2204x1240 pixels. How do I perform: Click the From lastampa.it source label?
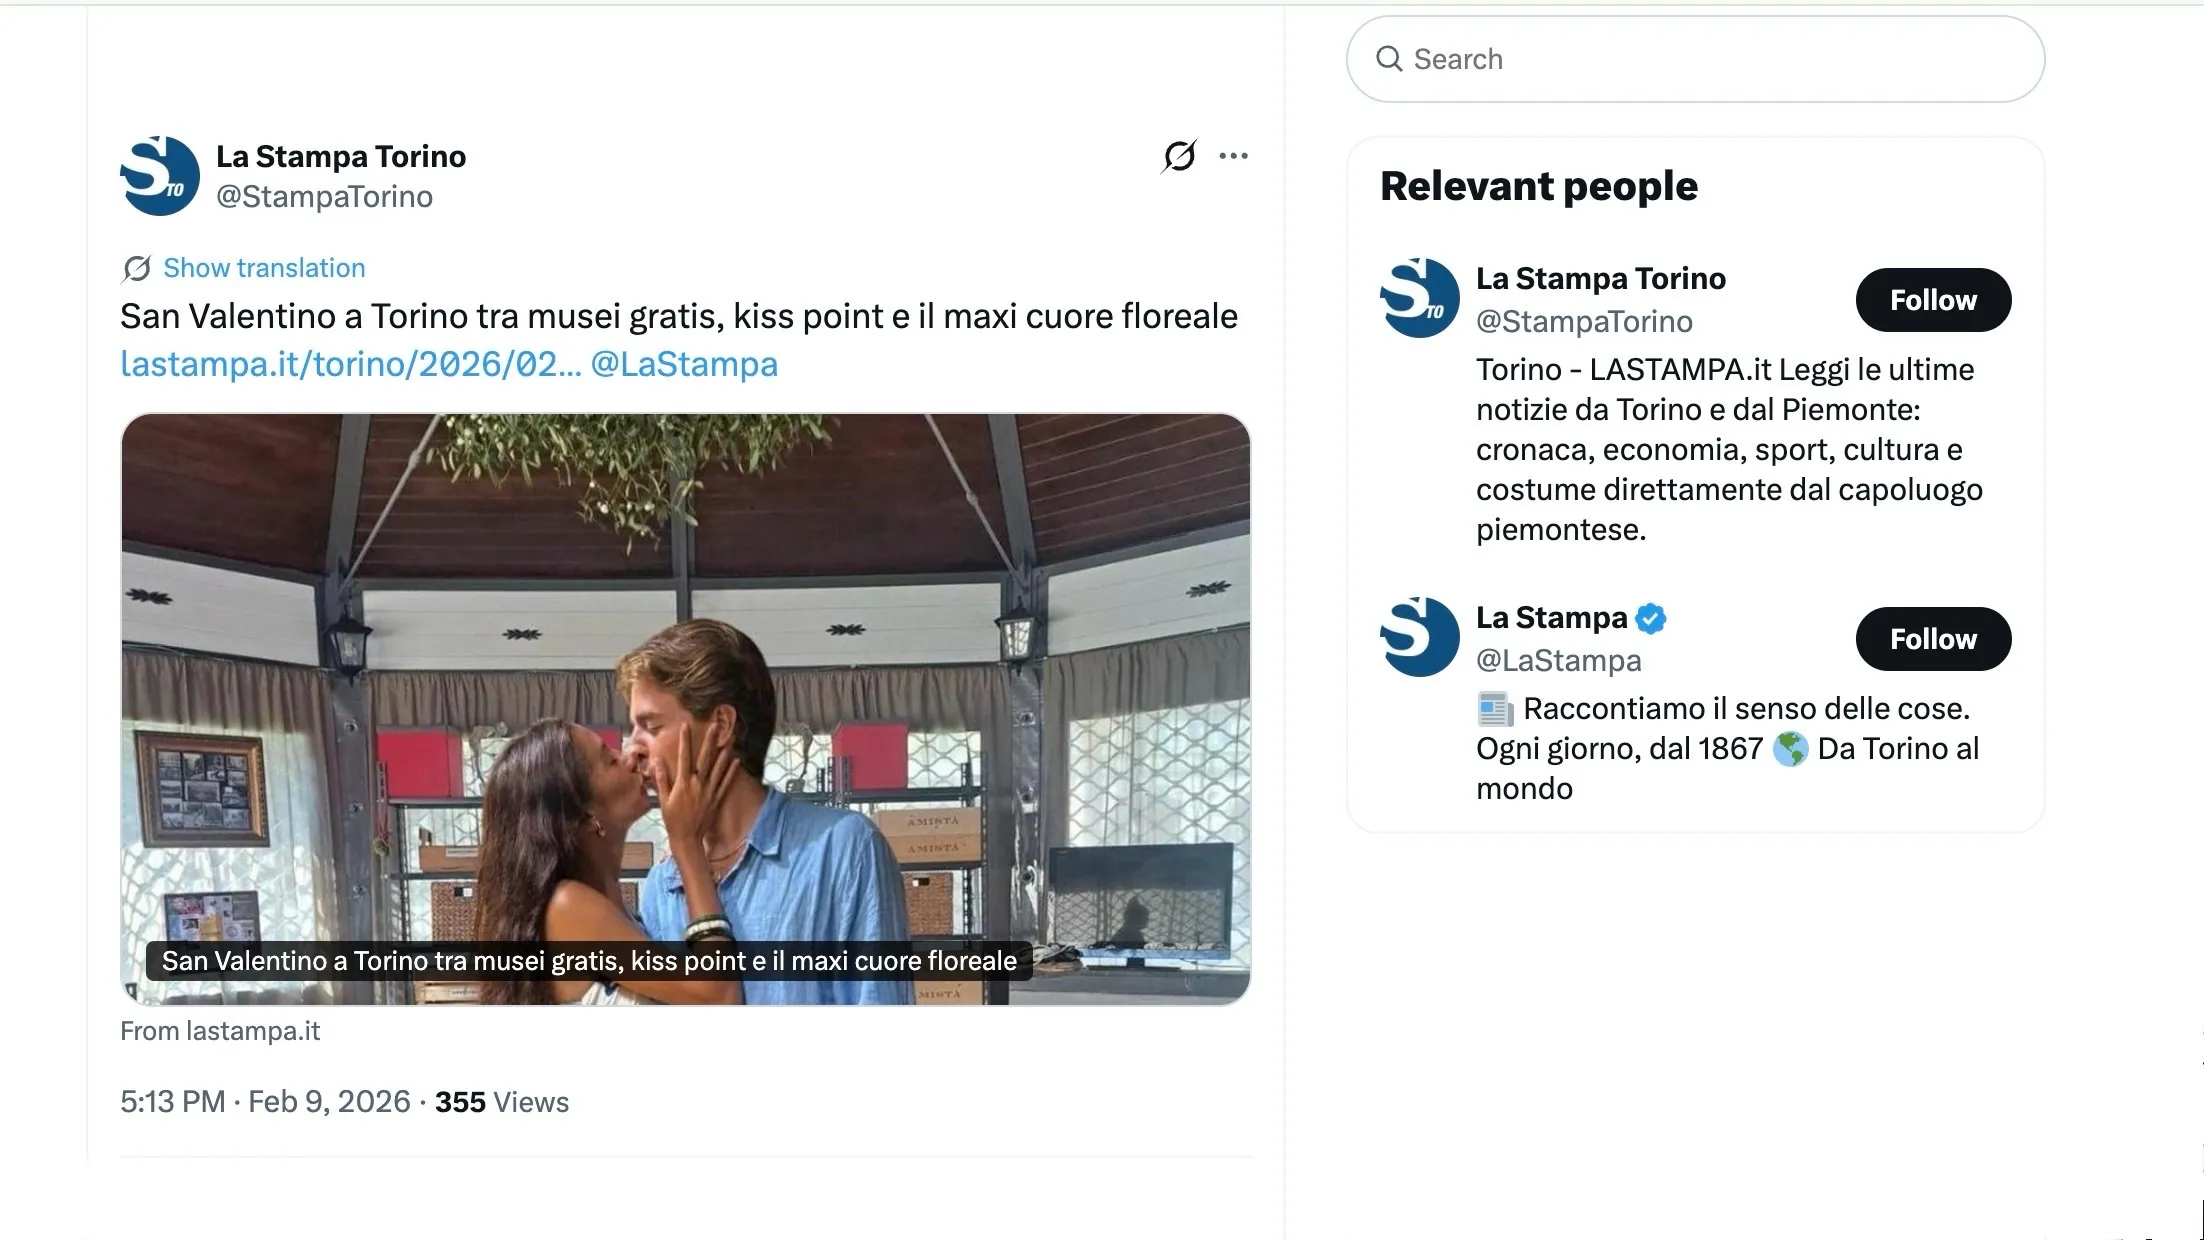pyautogui.click(x=220, y=1031)
